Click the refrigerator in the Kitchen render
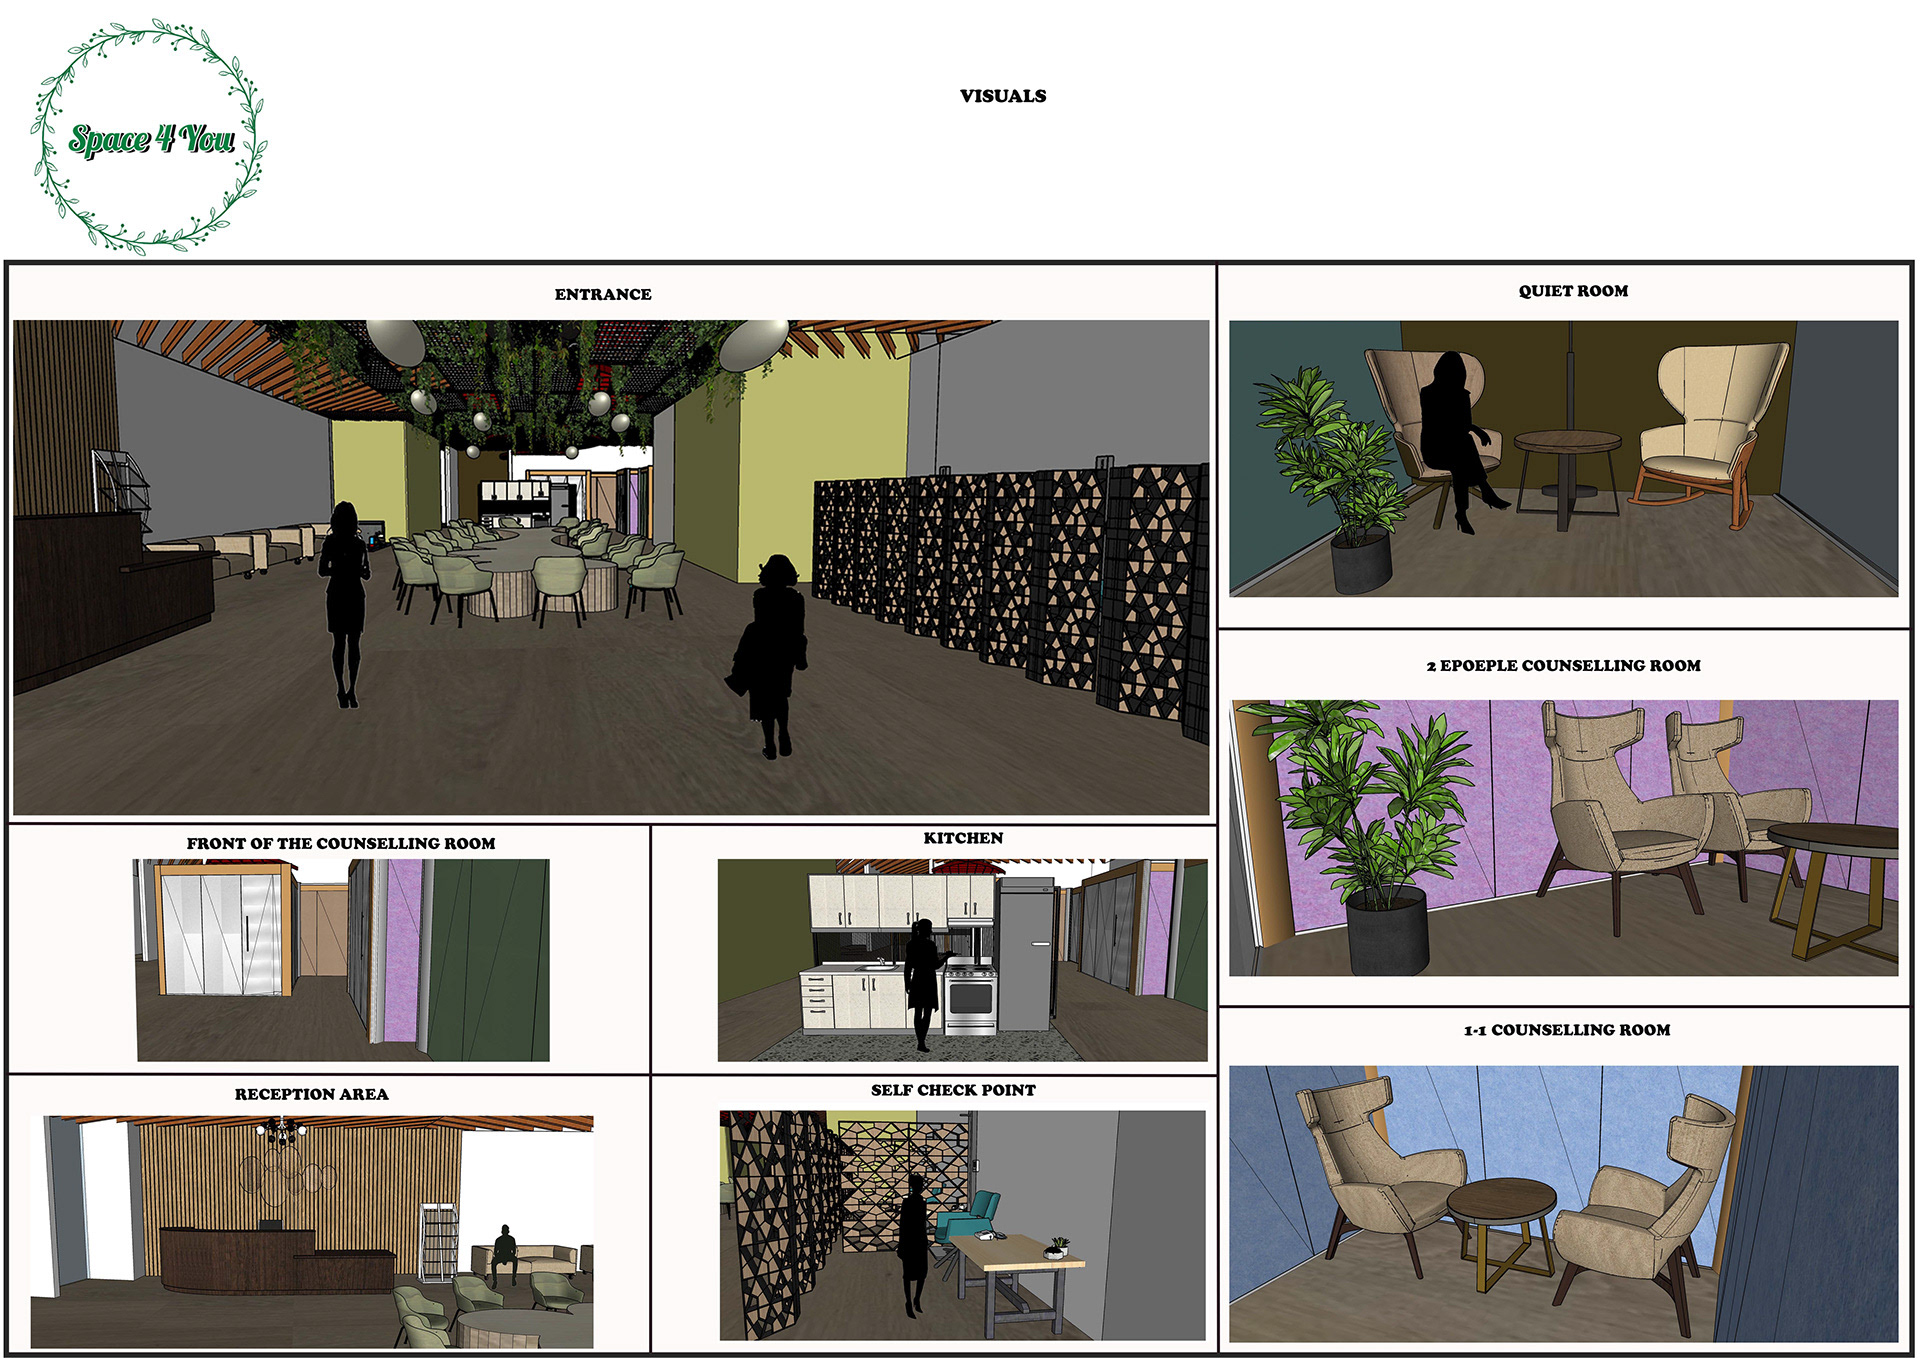This screenshot has height=1358, width=1920. (x=1024, y=955)
